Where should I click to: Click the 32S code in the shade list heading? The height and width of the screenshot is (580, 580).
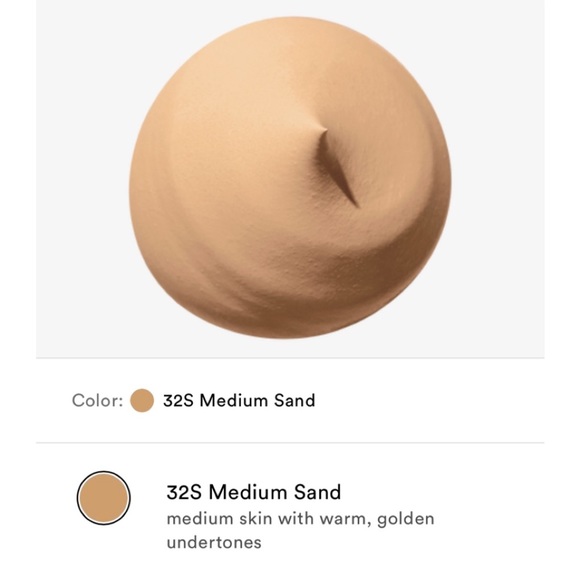(184, 492)
